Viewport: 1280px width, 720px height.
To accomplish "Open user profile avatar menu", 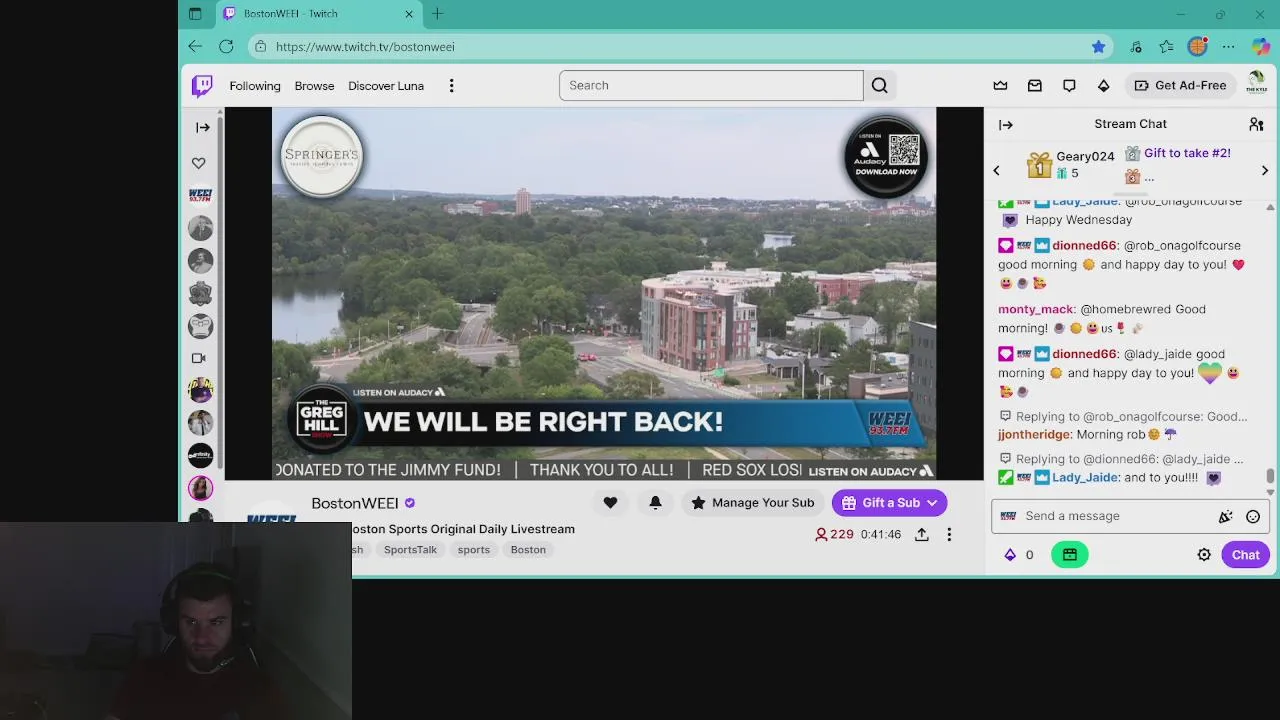I will pyautogui.click(x=1256, y=85).
